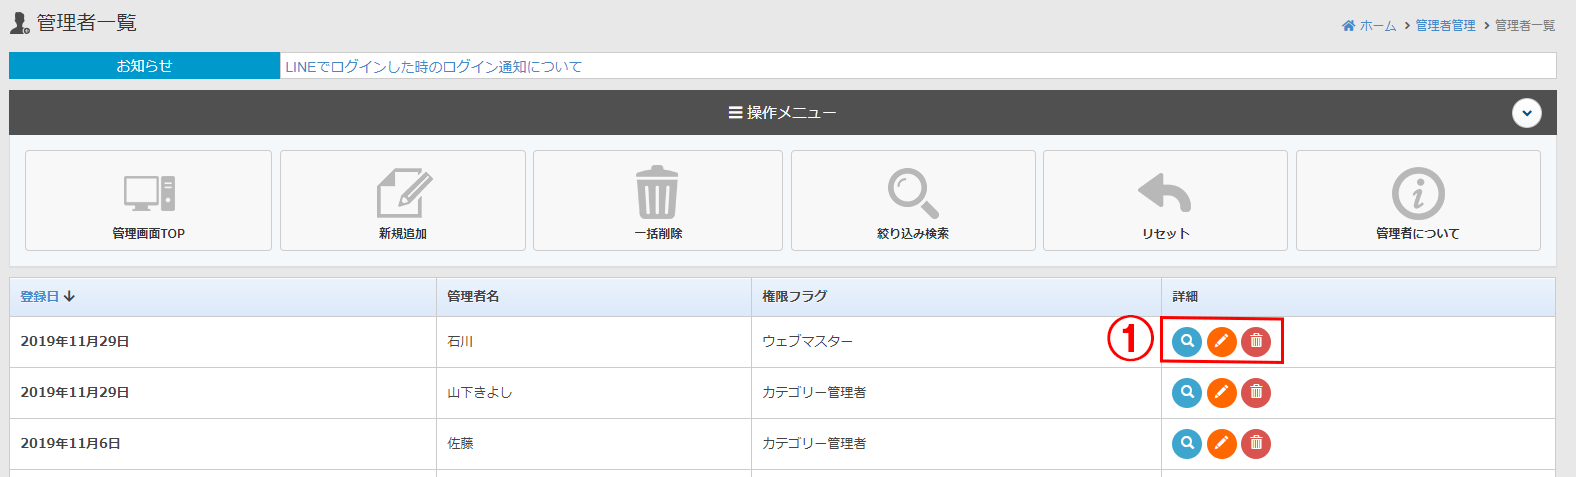Select the 新規追加 menu tile
The image size is (1576, 477).
point(403,201)
